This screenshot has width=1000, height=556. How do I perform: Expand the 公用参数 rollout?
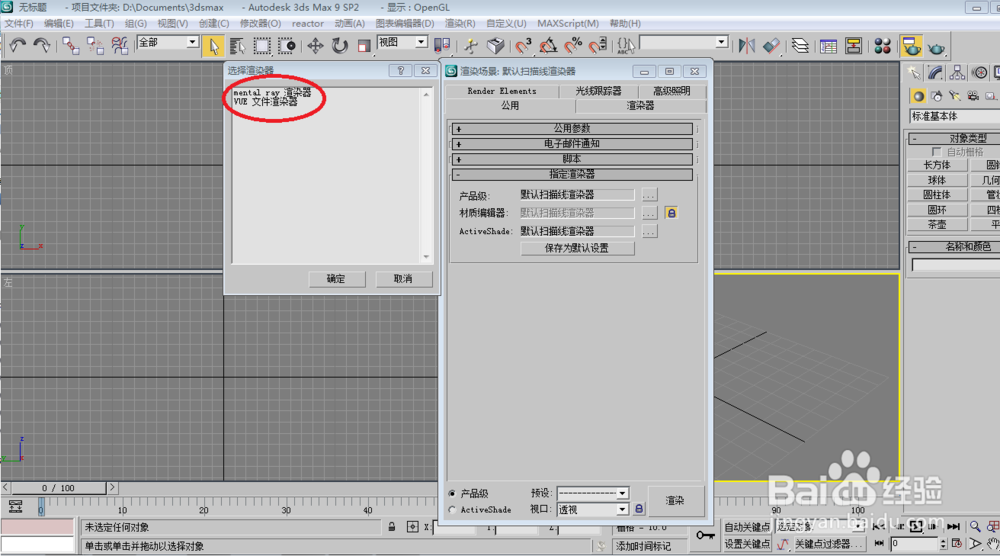[x=572, y=129]
